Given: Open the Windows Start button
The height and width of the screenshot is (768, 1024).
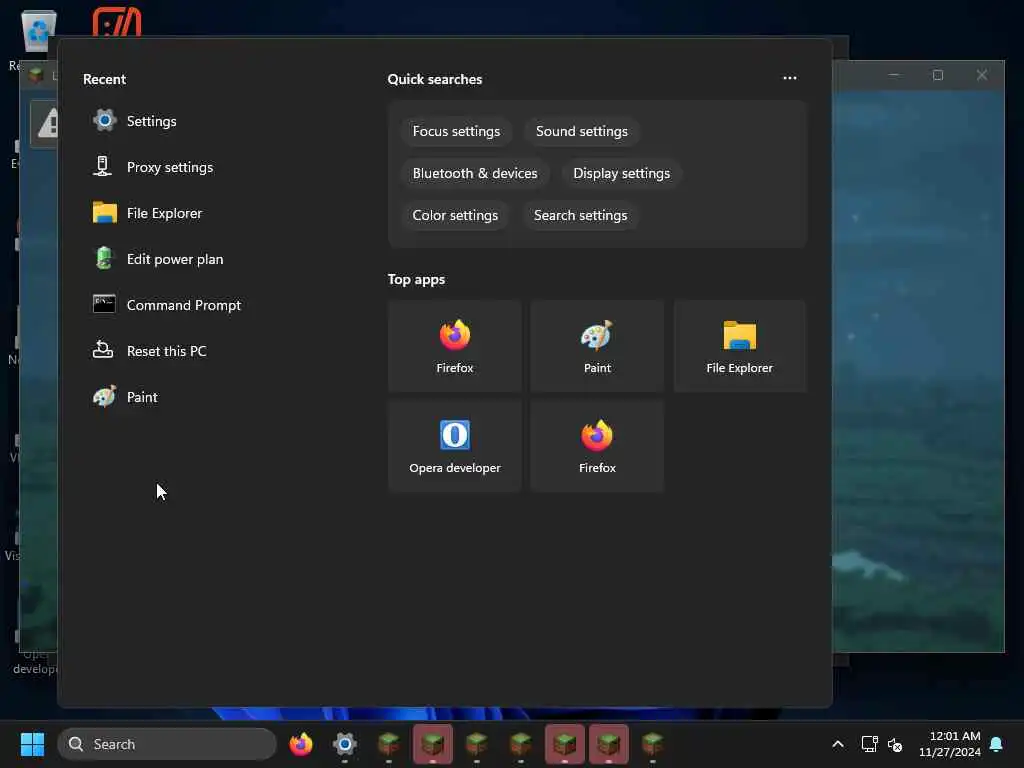Looking at the screenshot, I should [x=32, y=744].
